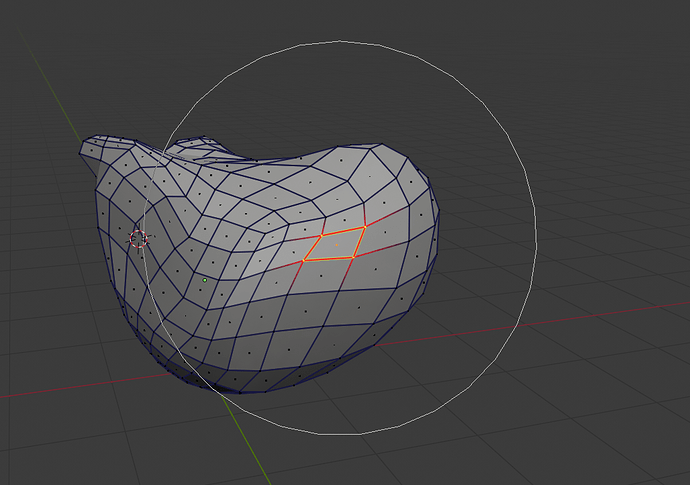Click the red-white 3D cursor crosshair
690x485 pixels.
coord(139,239)
